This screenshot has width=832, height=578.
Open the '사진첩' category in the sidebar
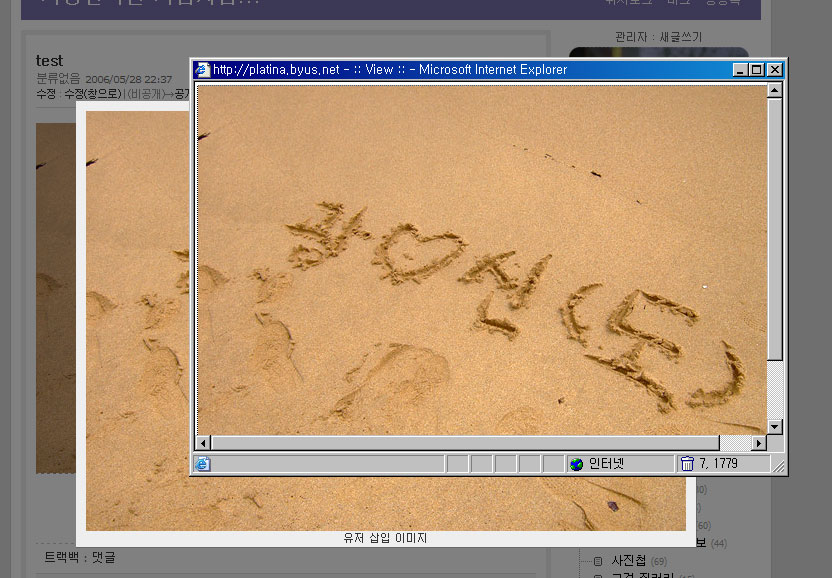(629, 560)
